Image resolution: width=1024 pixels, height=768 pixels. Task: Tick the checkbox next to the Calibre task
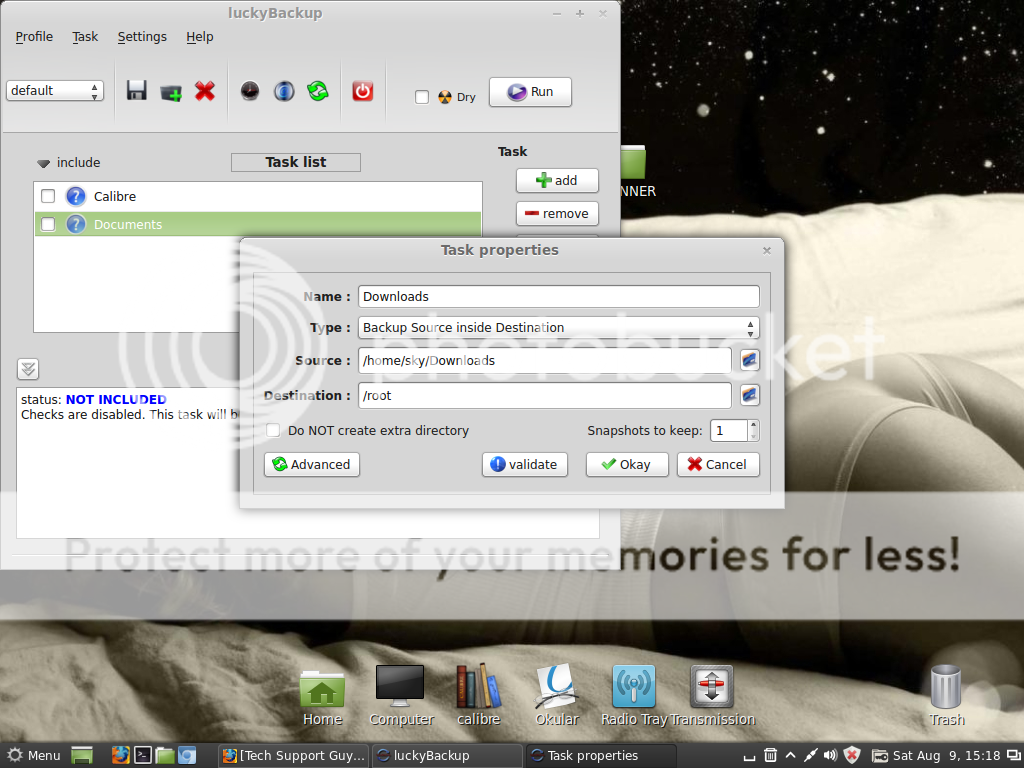pyautogui.click(x=47, y=196)
